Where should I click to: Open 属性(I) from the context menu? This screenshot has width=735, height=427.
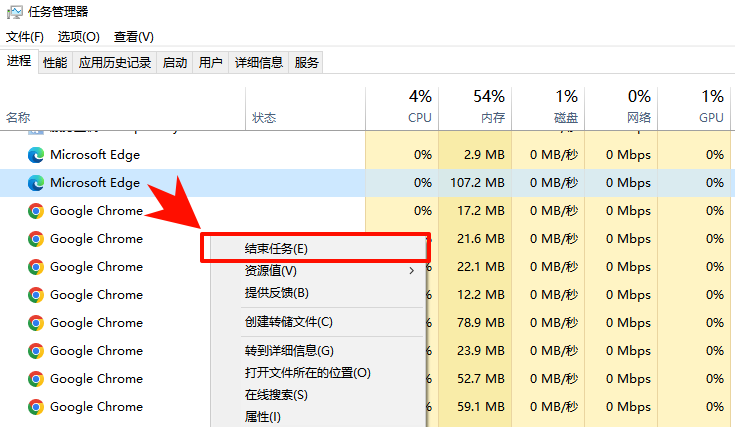tap(318, 416)
